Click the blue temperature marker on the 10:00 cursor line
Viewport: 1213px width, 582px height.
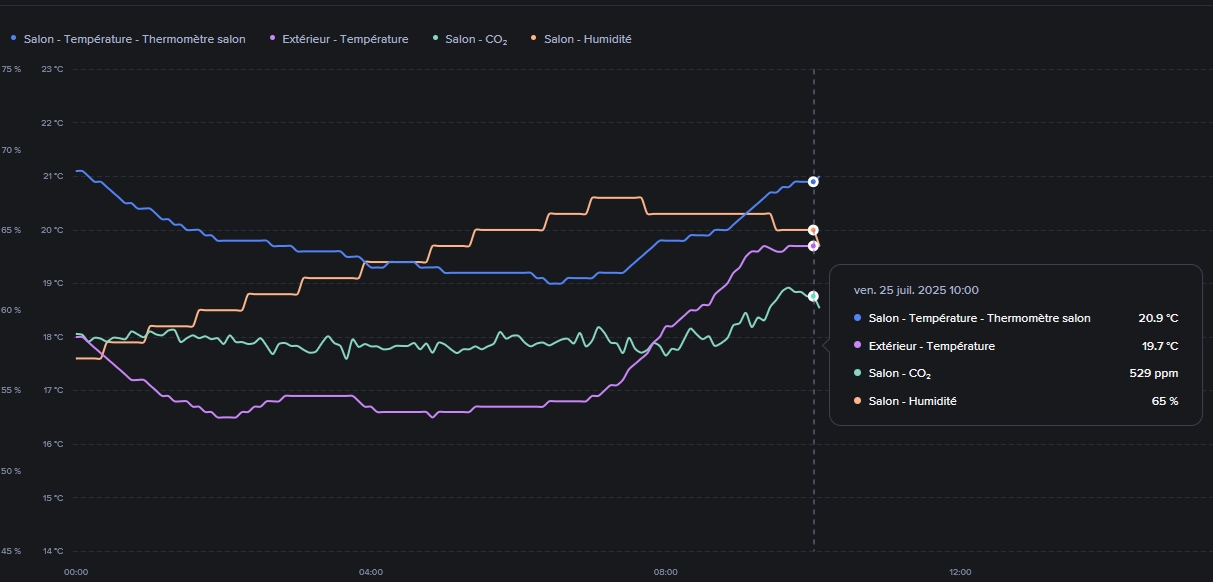tap(813, 181)
